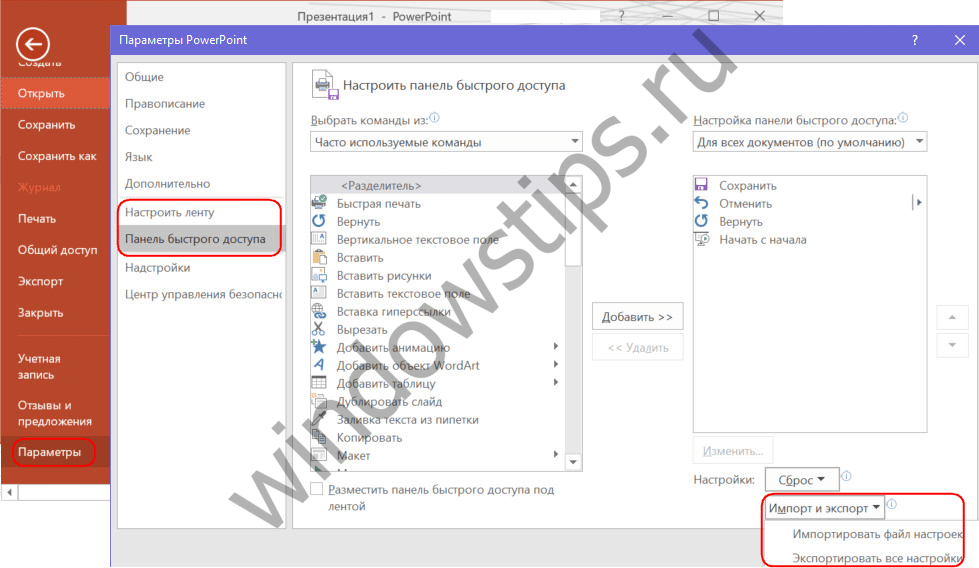The image size is (979, 568).
Task: Enable showing Quick Access Toolbar below ribbon
Action: 317,489
